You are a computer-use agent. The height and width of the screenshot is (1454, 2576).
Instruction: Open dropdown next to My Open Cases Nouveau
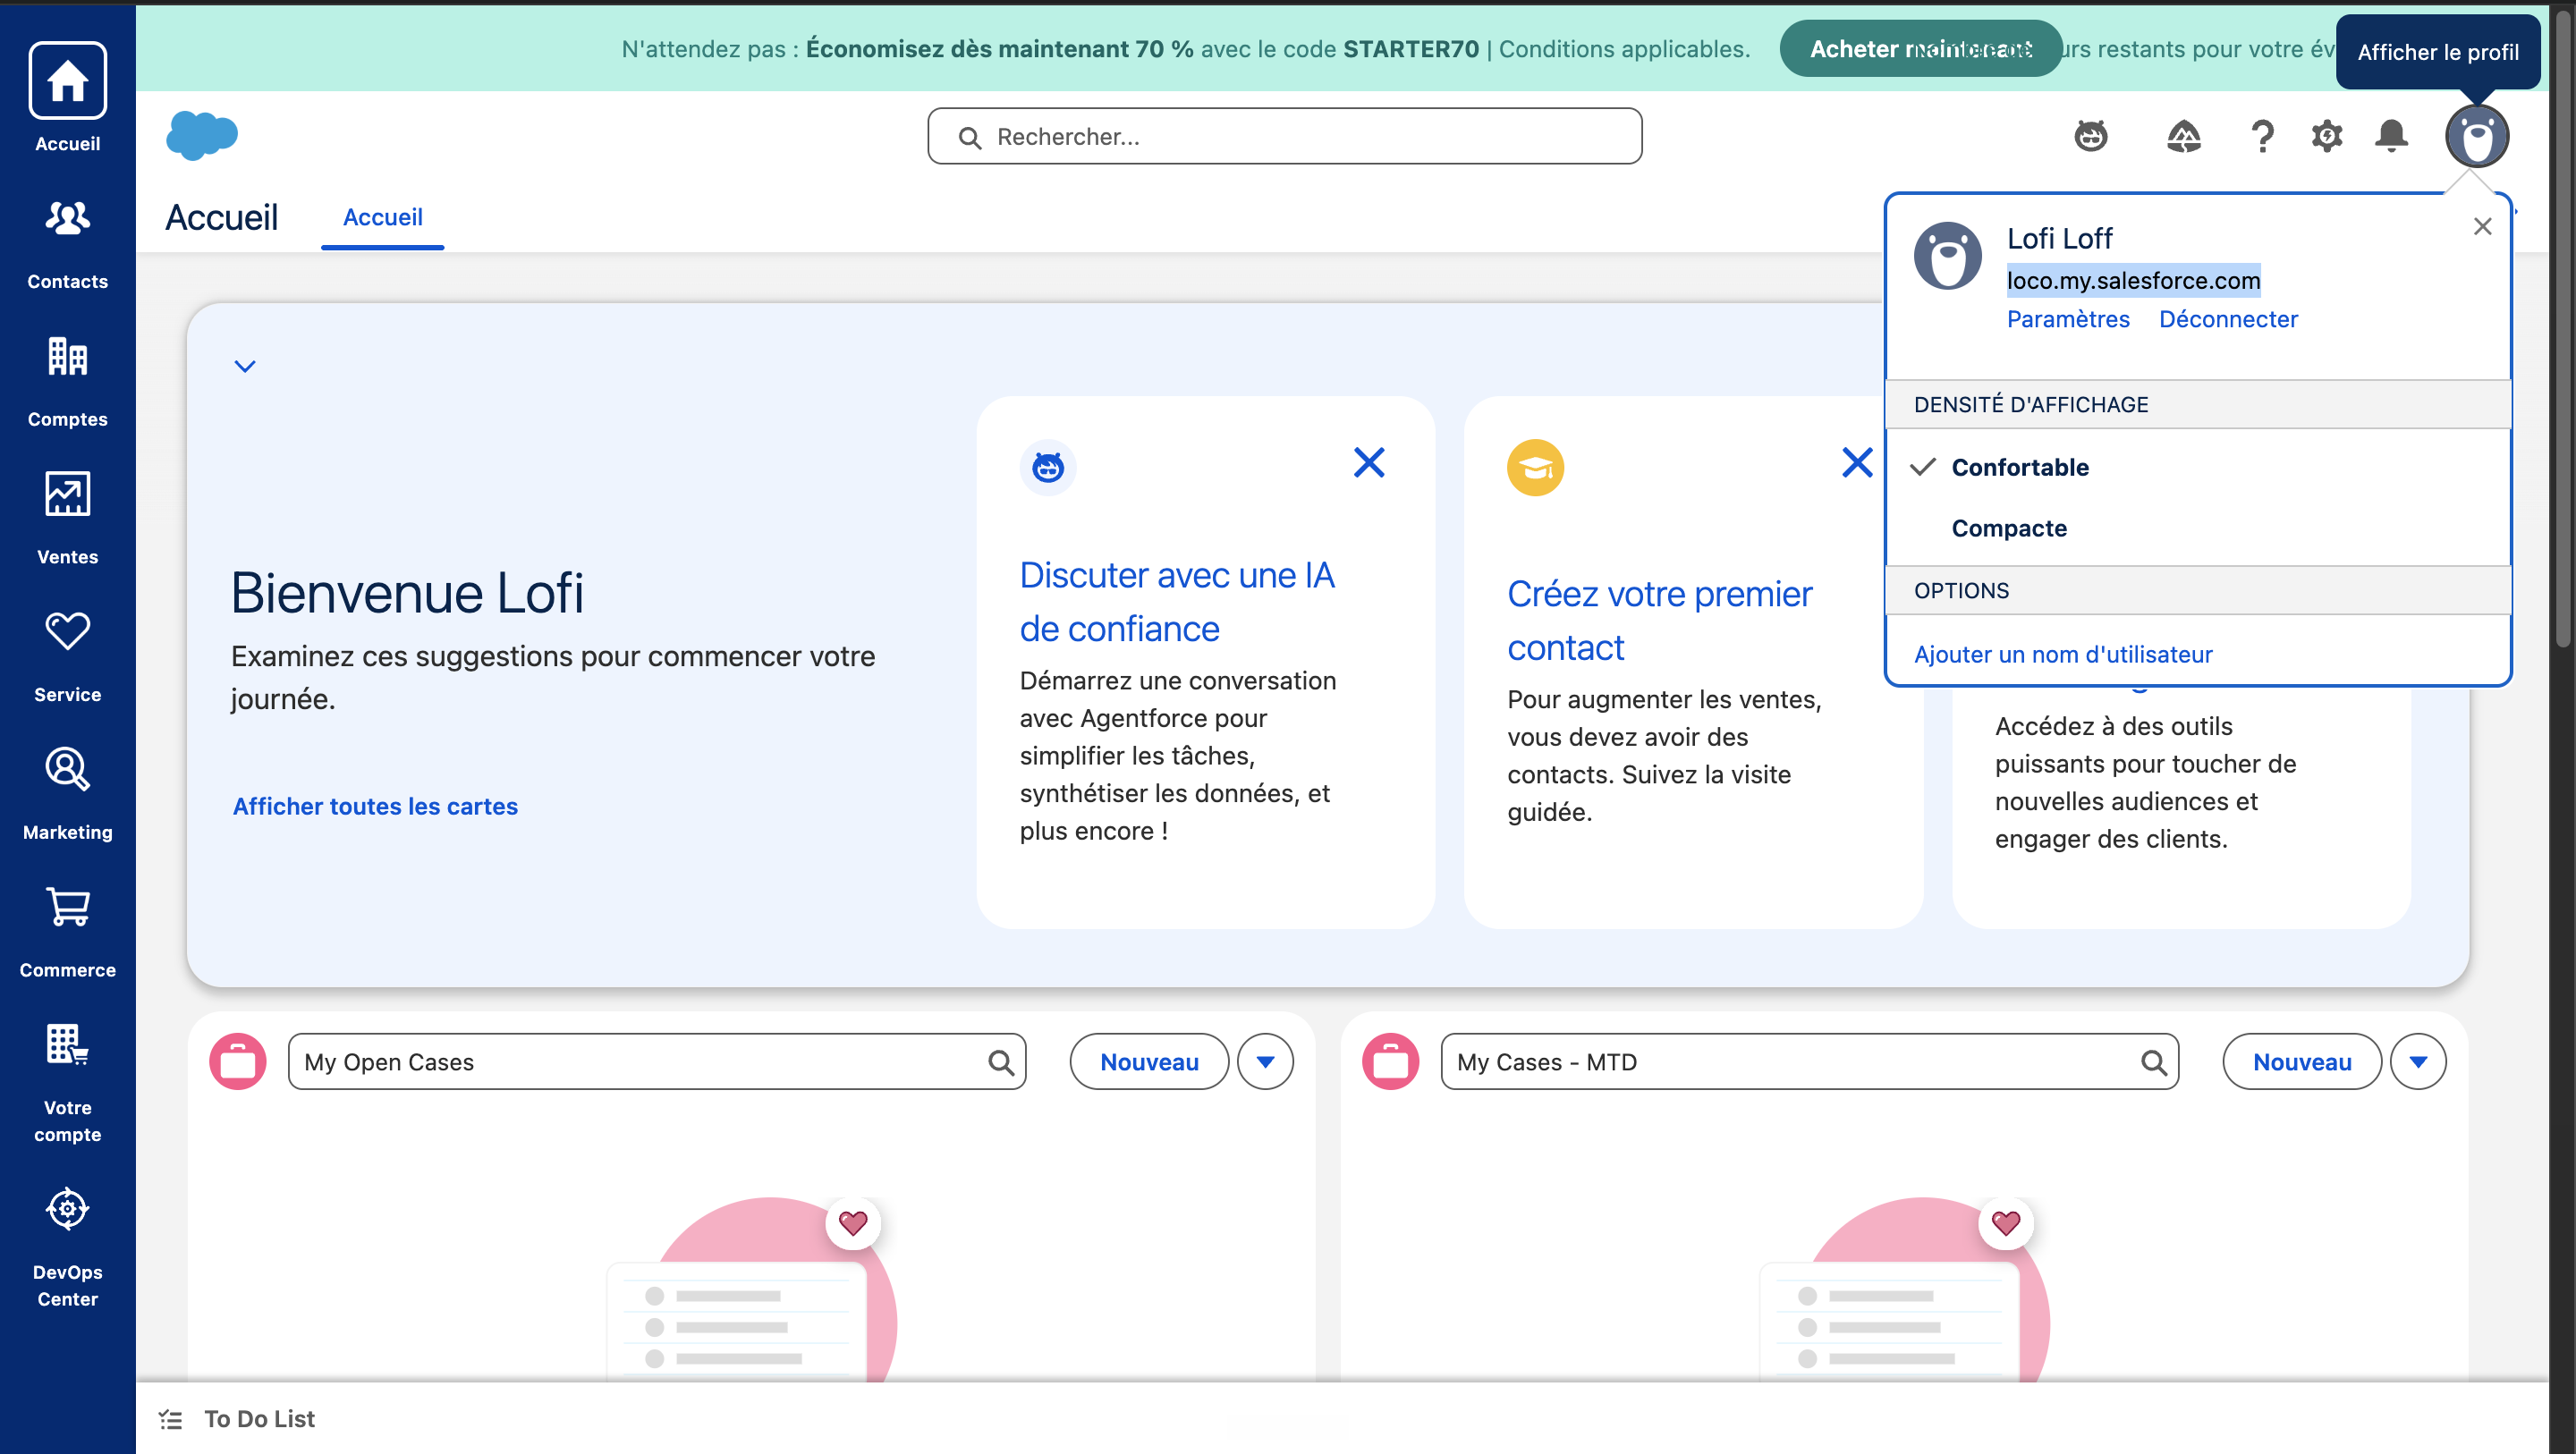coord(1265,1062)
